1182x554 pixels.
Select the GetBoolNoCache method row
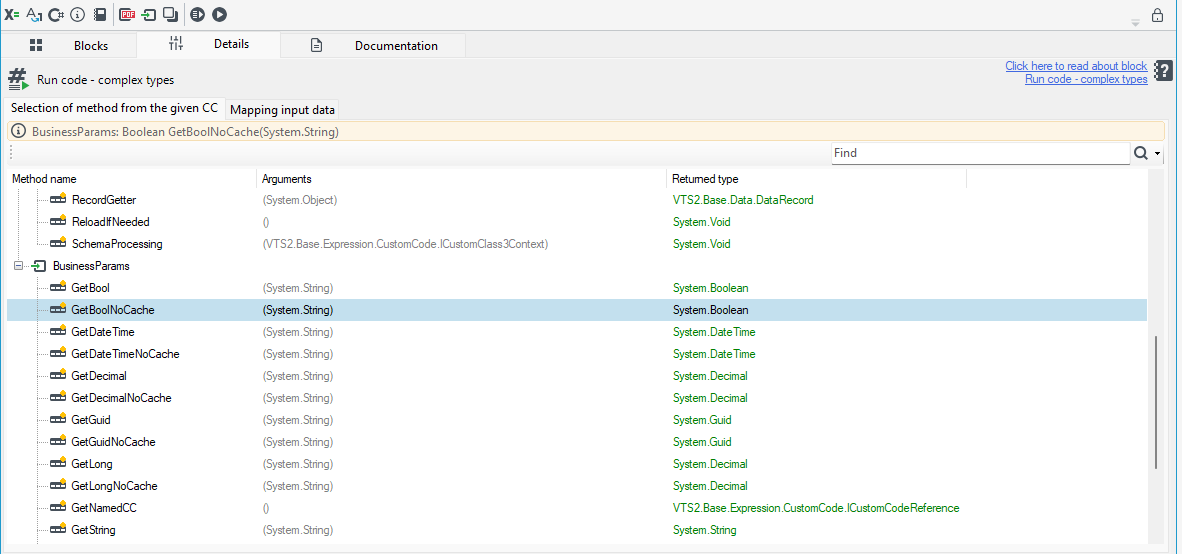click(x=577, y=310)
